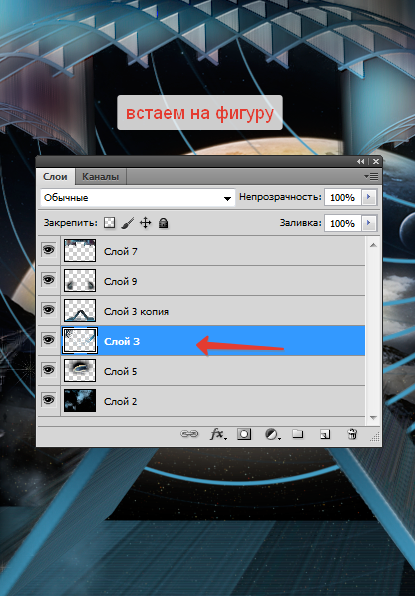Viewport: 415px width, 596px height.
Task: Toggle visibility of Слой 3 копия
Action: 49,310
